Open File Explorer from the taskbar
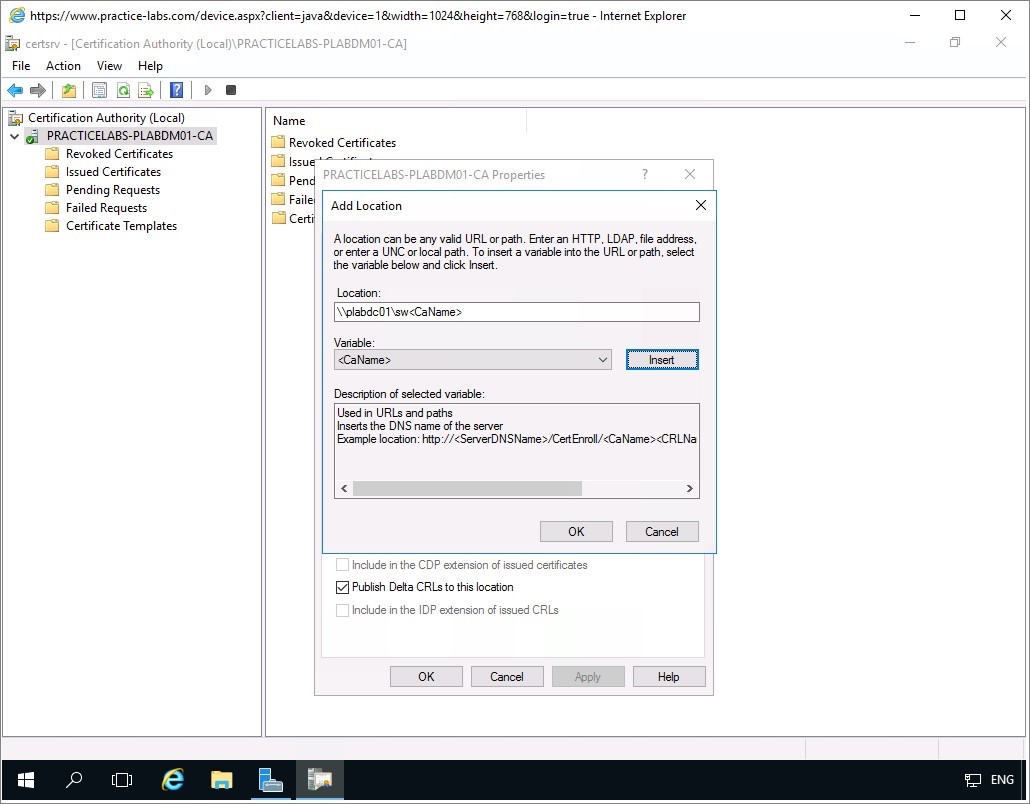Screen dimensions: 1030x804 tap(221, 780)
